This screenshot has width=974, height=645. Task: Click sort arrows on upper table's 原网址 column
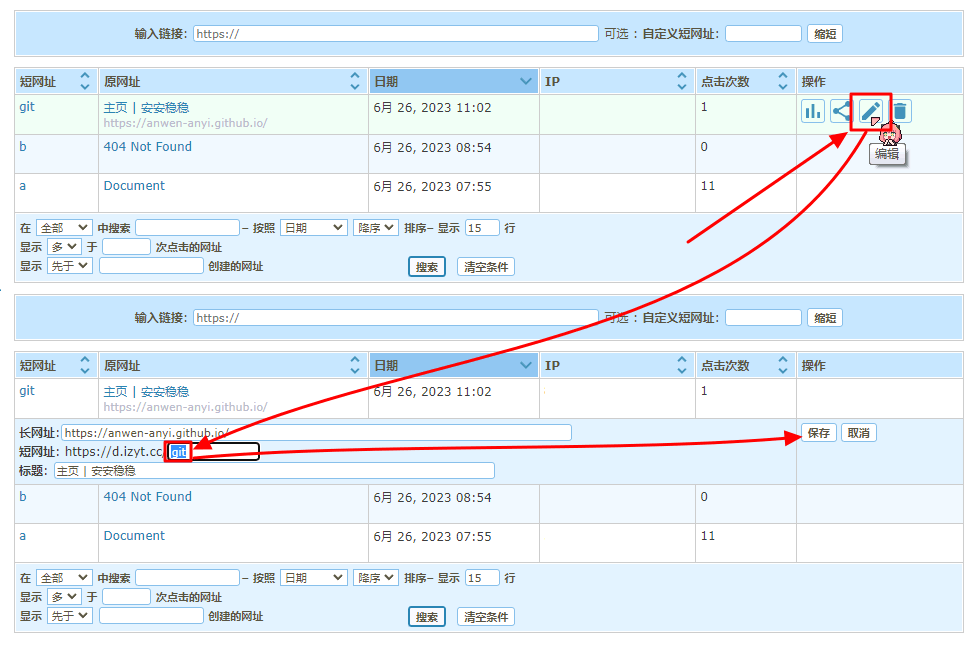[355, 81]
